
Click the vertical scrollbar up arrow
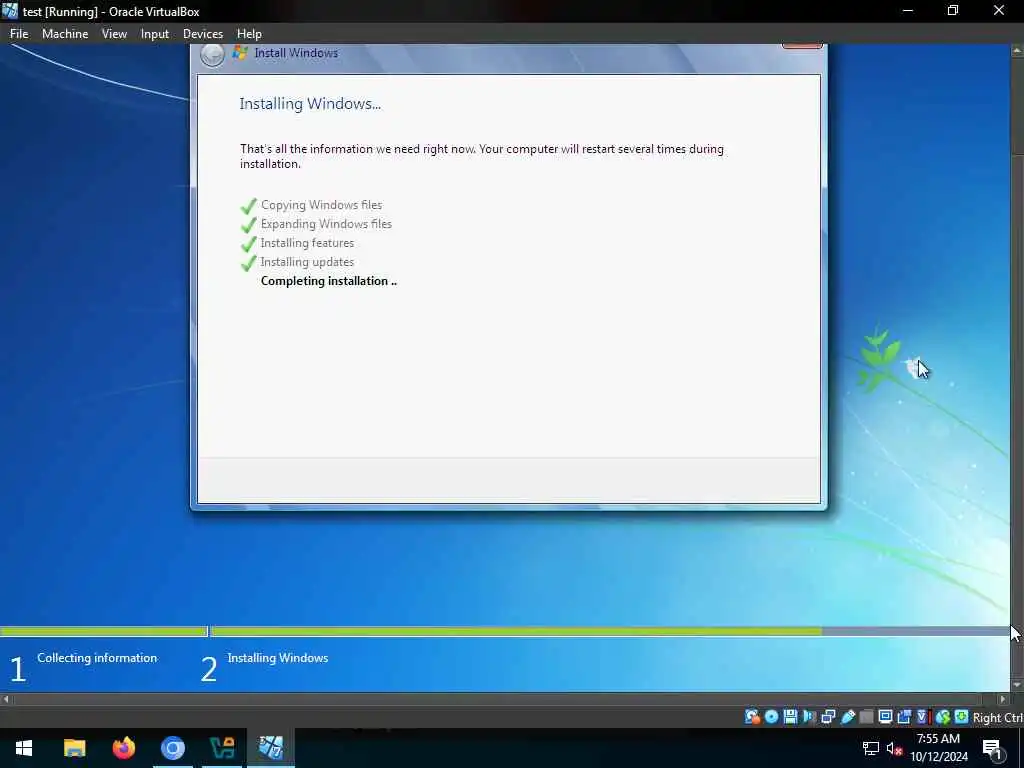tap(1017, 50)
